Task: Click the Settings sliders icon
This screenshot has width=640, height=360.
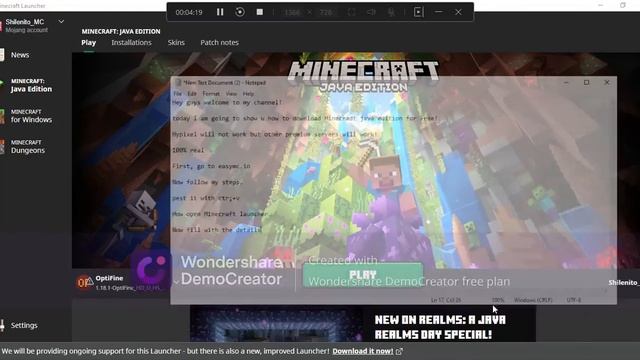Action: pyautogui.click(x=2, y=325)
